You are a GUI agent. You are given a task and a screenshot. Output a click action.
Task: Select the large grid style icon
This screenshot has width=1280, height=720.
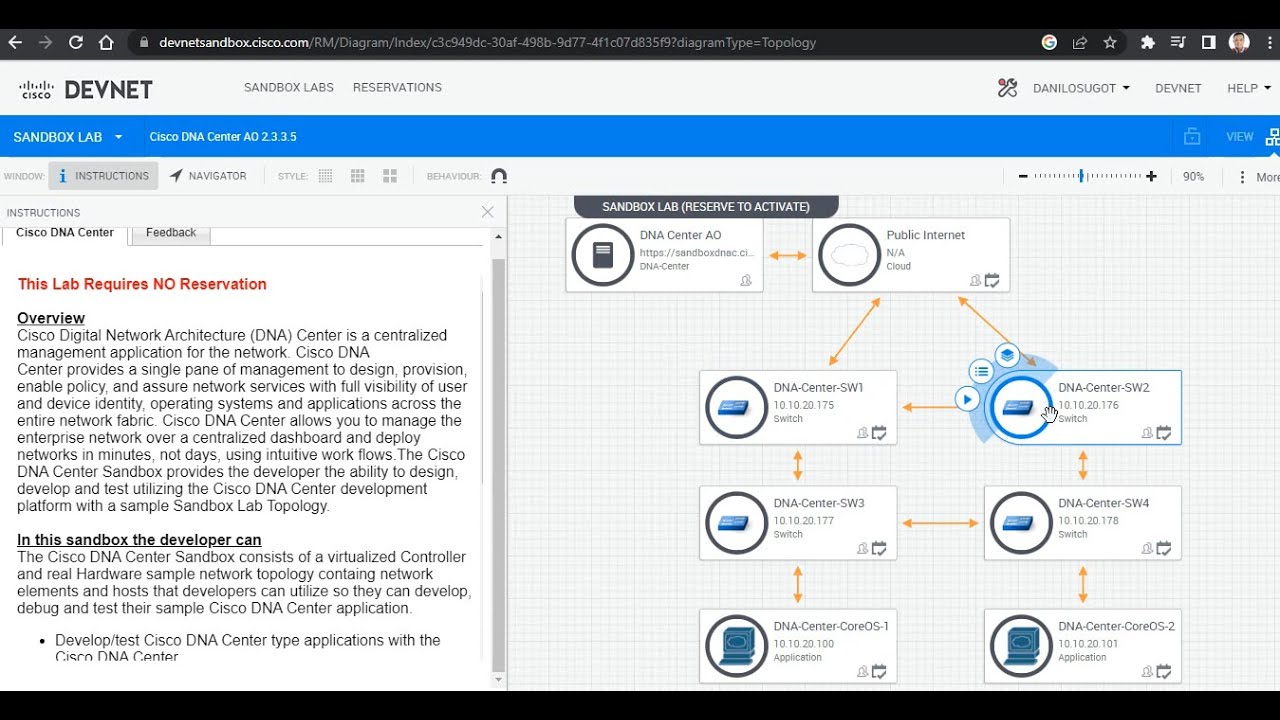[390, 176]
